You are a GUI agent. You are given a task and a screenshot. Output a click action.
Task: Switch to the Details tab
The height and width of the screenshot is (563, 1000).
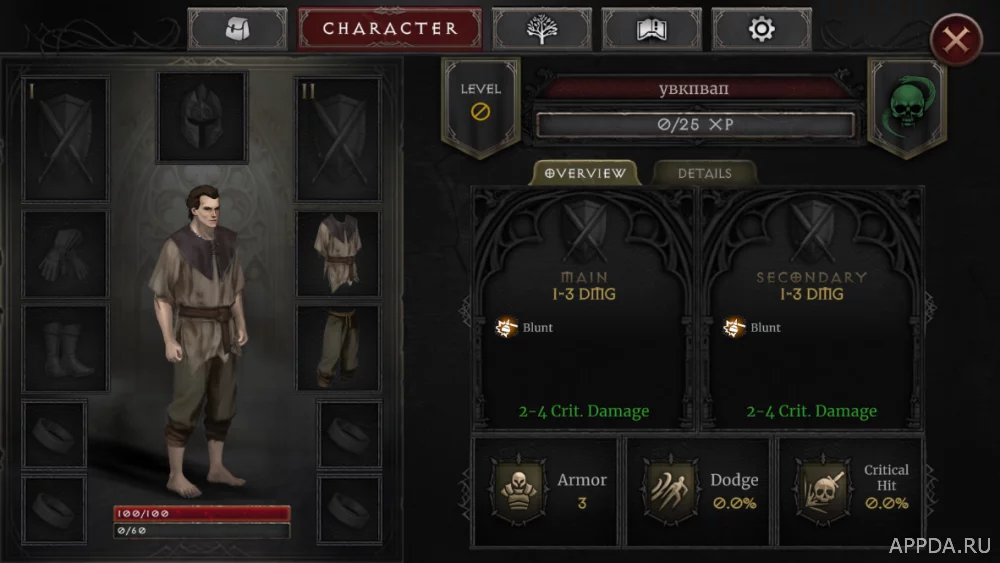click(705, 173)
